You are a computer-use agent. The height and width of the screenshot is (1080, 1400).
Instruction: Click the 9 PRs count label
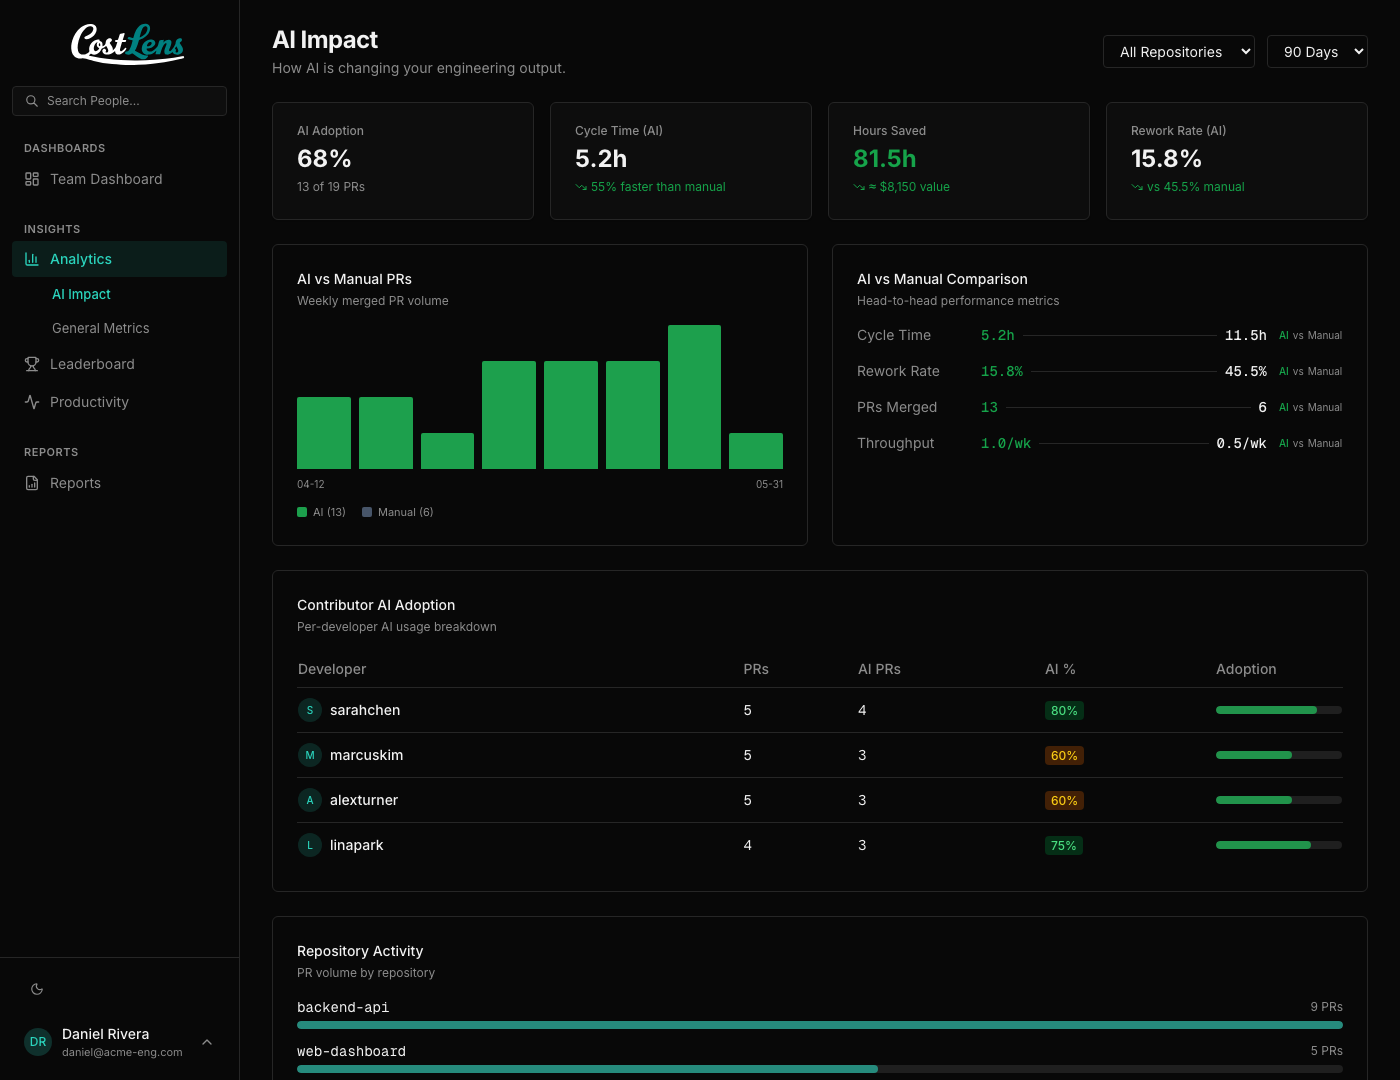[1327, 1007]
